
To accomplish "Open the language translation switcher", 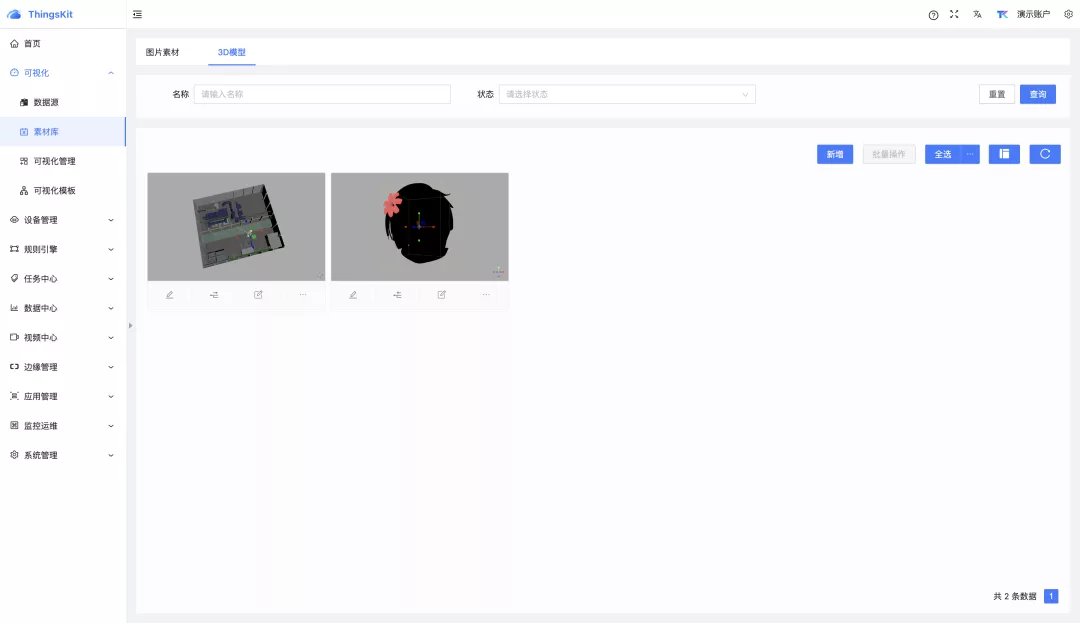I will [x=977, y=15].
